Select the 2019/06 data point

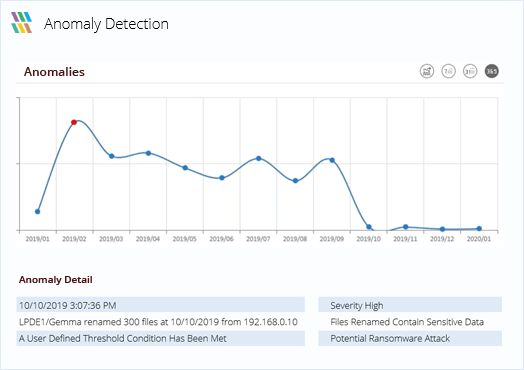click(x=222, y=178)
